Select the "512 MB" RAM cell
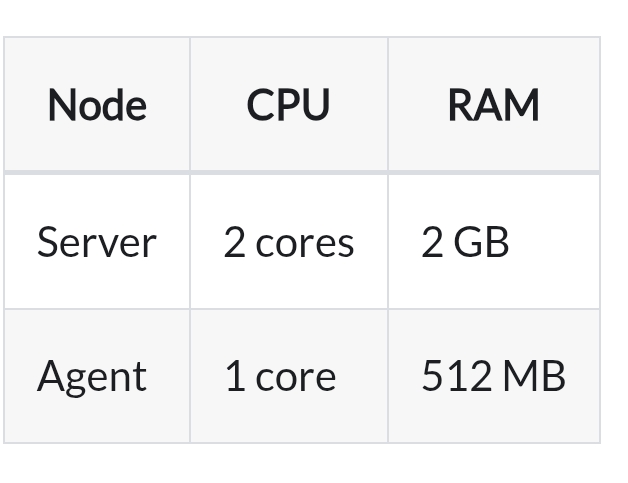This screenshot has width=628, height=483. pos(493,376)
